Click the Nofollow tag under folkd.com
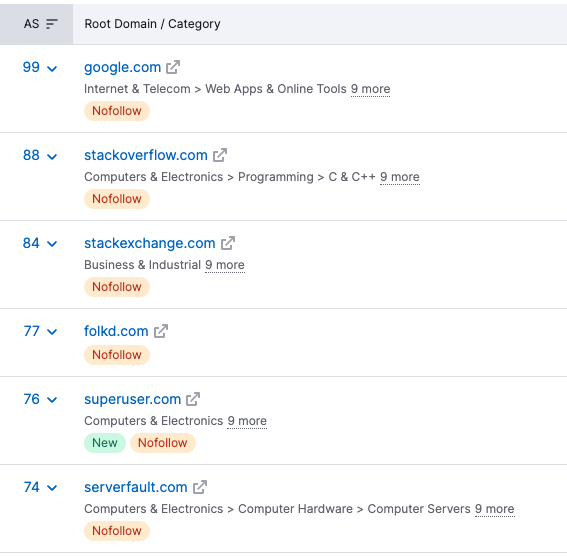 point(117,355)
